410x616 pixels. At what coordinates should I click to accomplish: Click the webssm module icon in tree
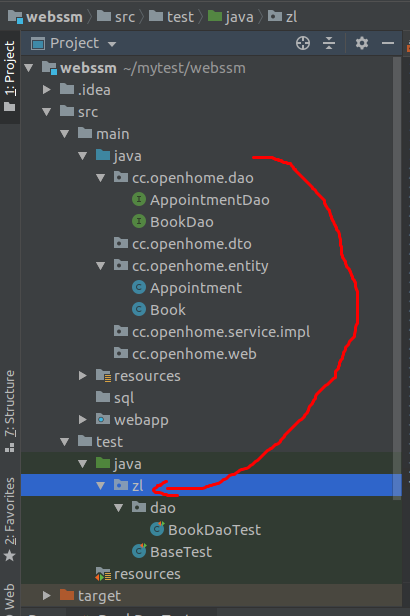[x=49, y=68]
